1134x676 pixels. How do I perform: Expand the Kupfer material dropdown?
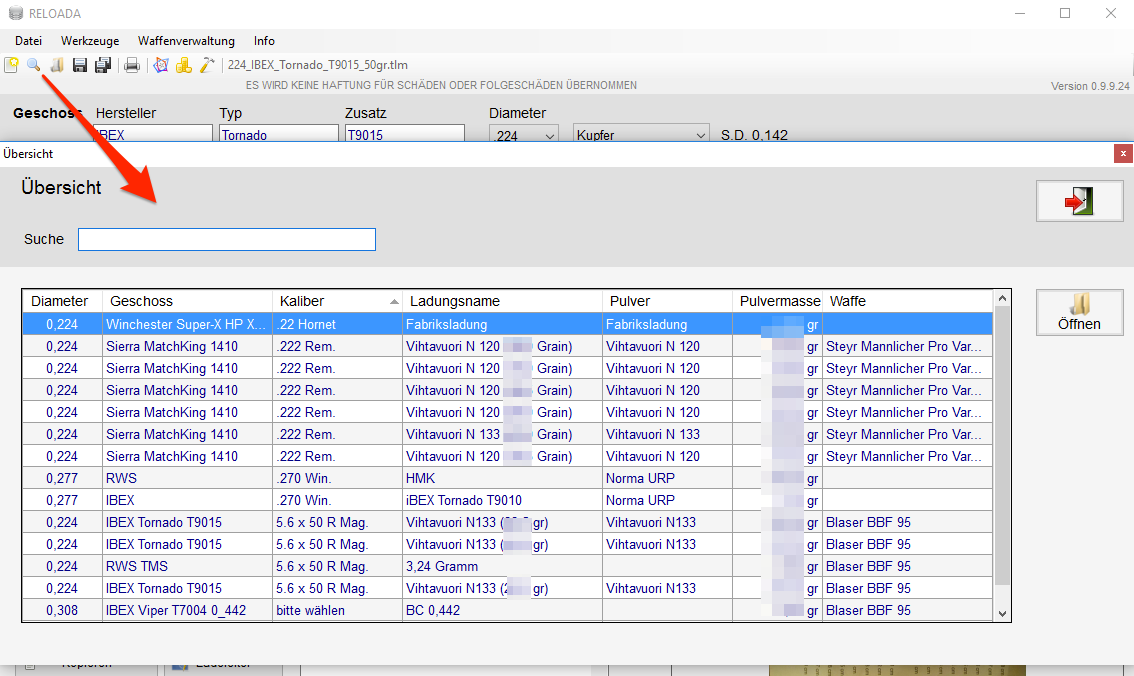(x=700, y=136)
